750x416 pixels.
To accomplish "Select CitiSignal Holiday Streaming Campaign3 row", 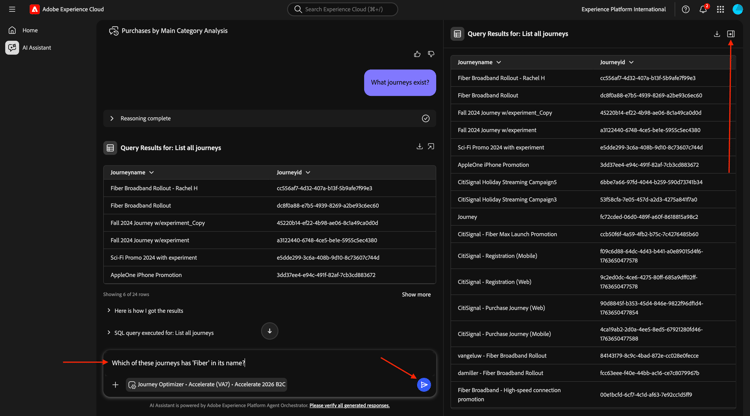I will point(593,199).
